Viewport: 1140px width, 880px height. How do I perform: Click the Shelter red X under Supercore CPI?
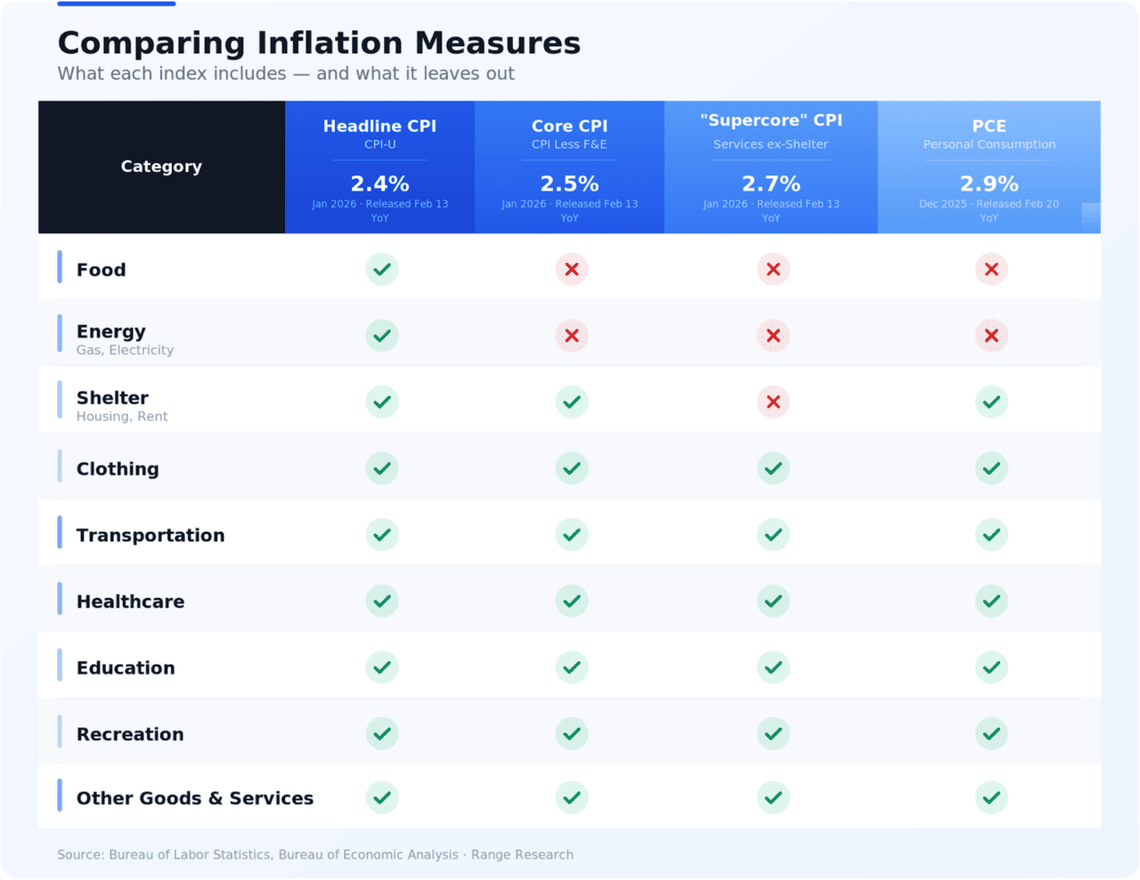tap(773, 402)
